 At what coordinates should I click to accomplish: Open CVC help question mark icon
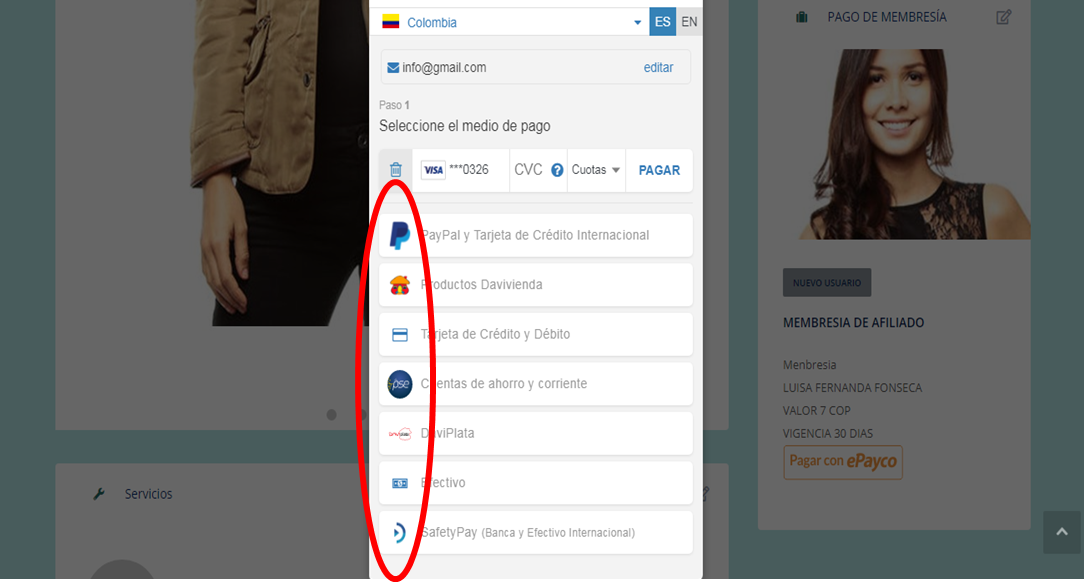(557, 170)
